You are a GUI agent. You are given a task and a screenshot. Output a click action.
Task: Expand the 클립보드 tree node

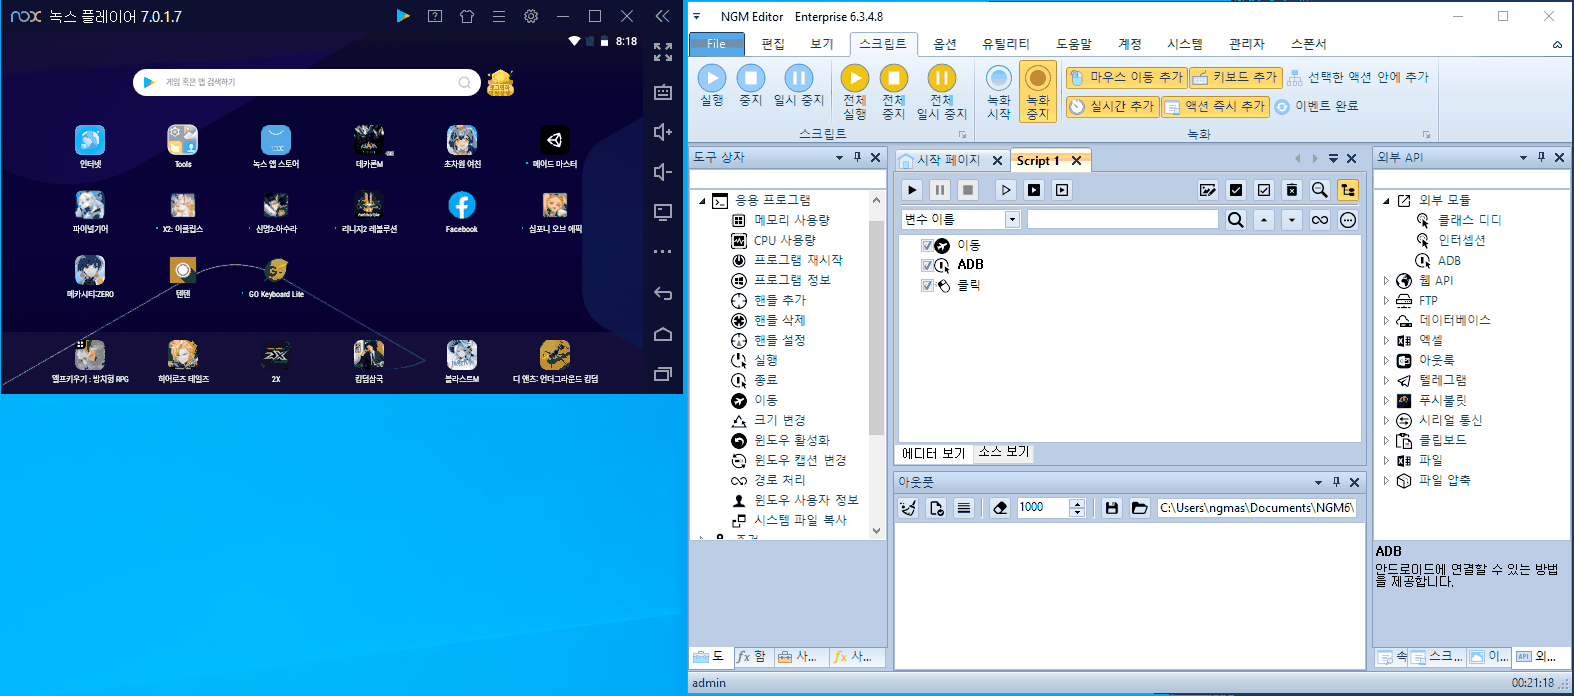[x=1387, y=441]
